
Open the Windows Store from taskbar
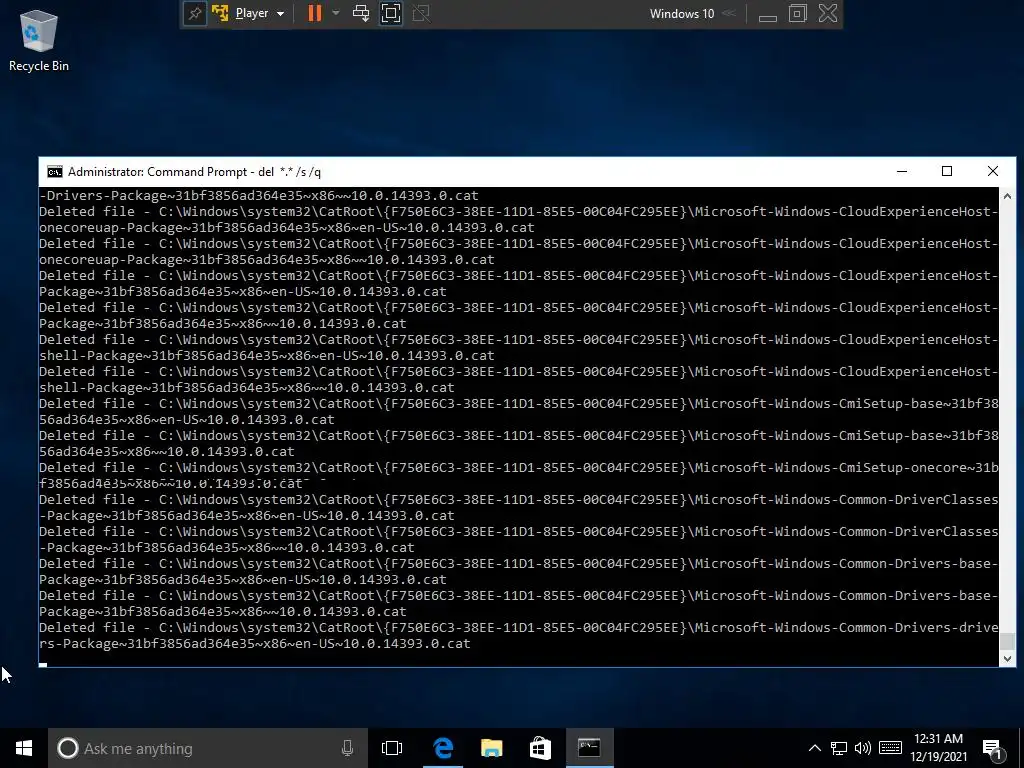tap(540, 748)
